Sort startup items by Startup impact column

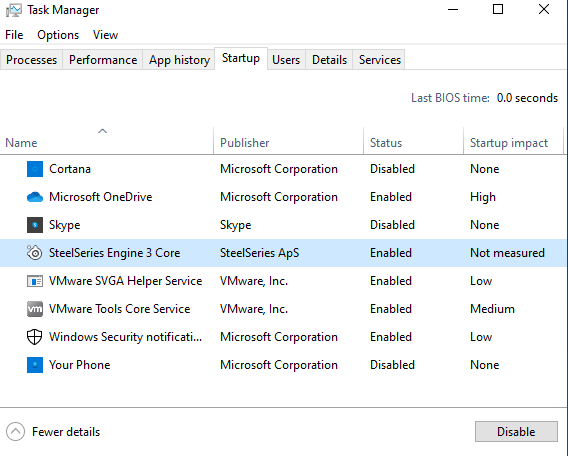coord(509,143)
